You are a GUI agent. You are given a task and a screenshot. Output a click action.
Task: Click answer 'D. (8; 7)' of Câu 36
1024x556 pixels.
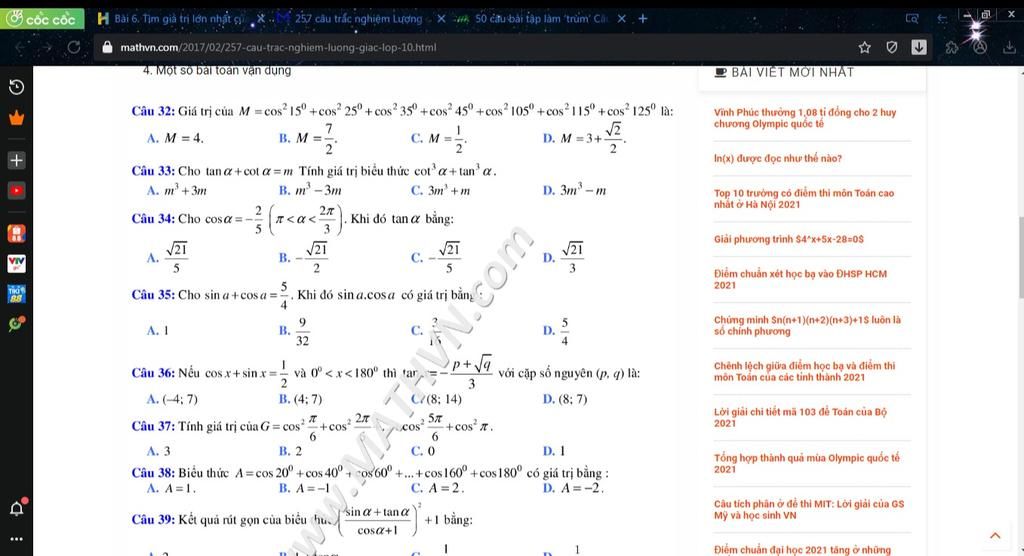565,399
